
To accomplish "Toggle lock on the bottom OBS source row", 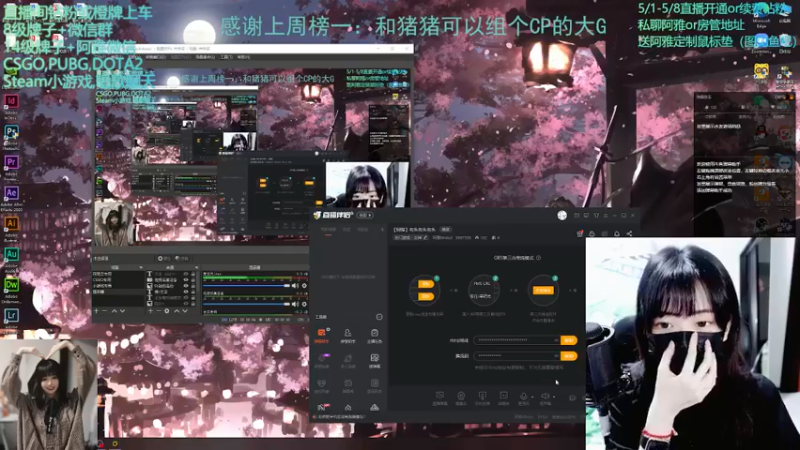I will 193,304.
